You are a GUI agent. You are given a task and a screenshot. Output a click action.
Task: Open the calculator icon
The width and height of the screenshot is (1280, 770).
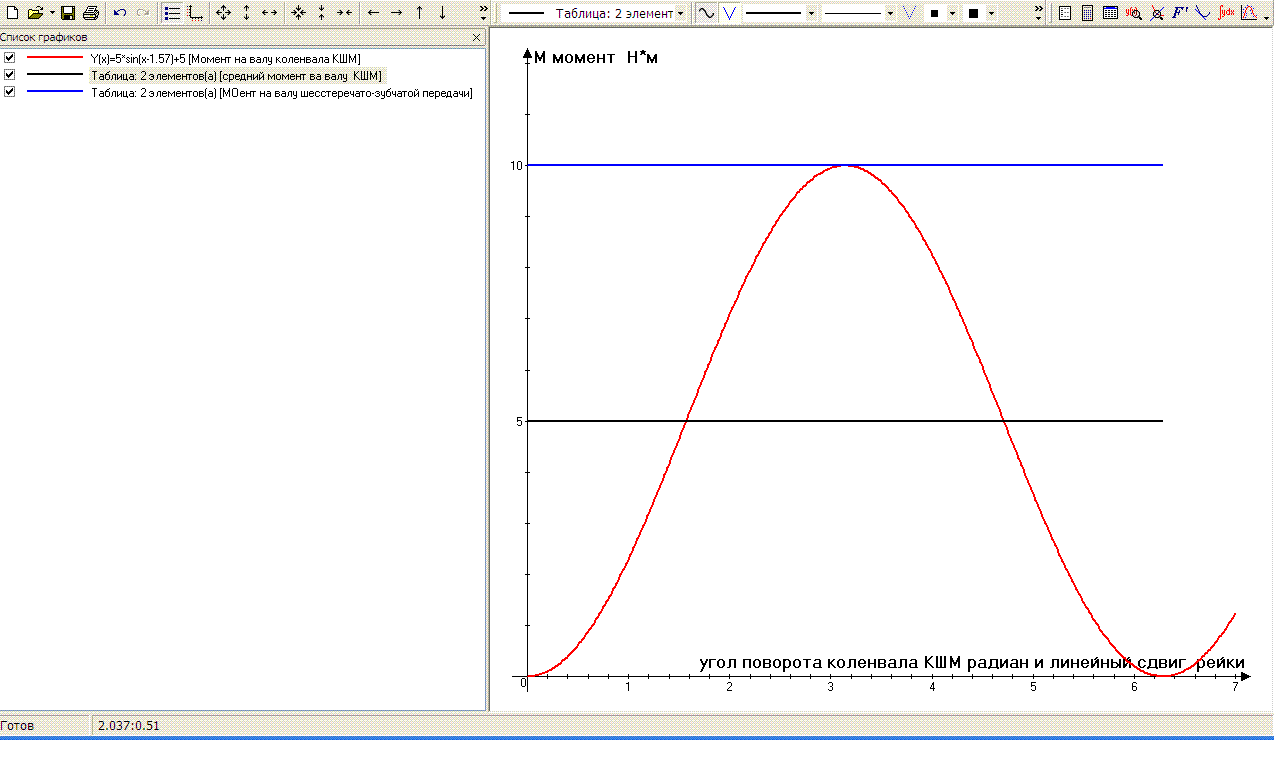[1087, 13]
